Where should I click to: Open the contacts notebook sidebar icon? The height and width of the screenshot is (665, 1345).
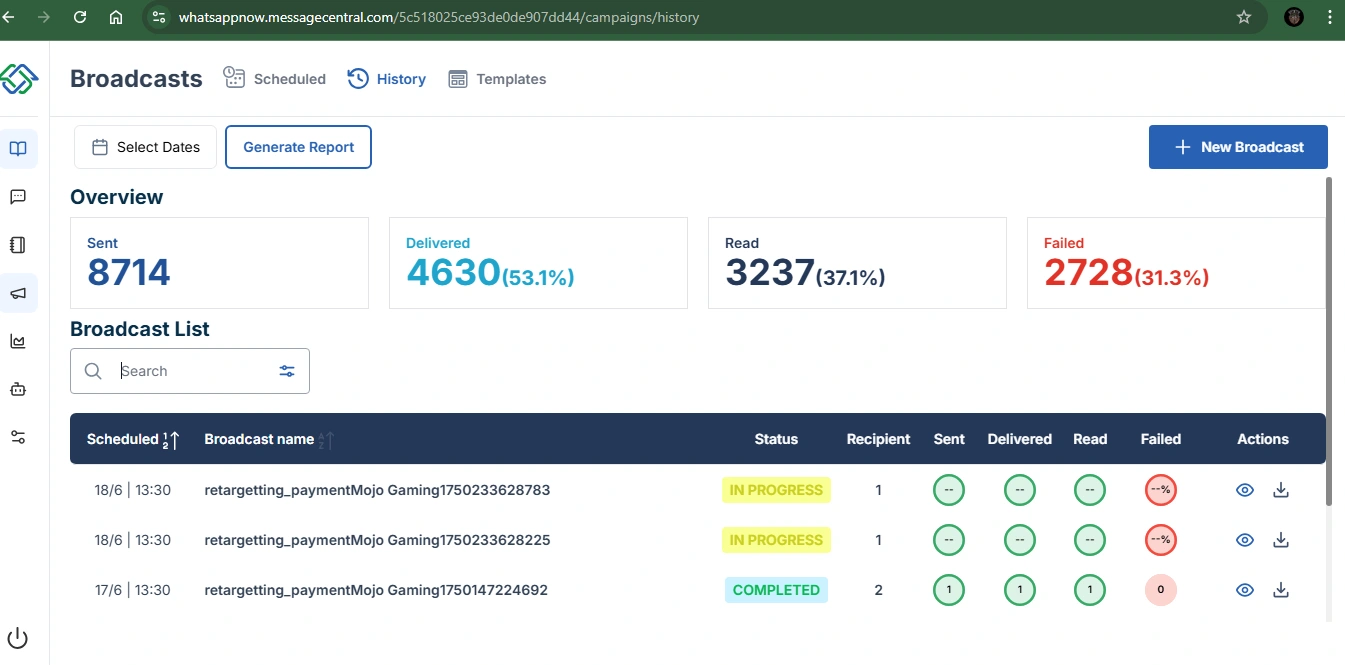pos(18,245)
